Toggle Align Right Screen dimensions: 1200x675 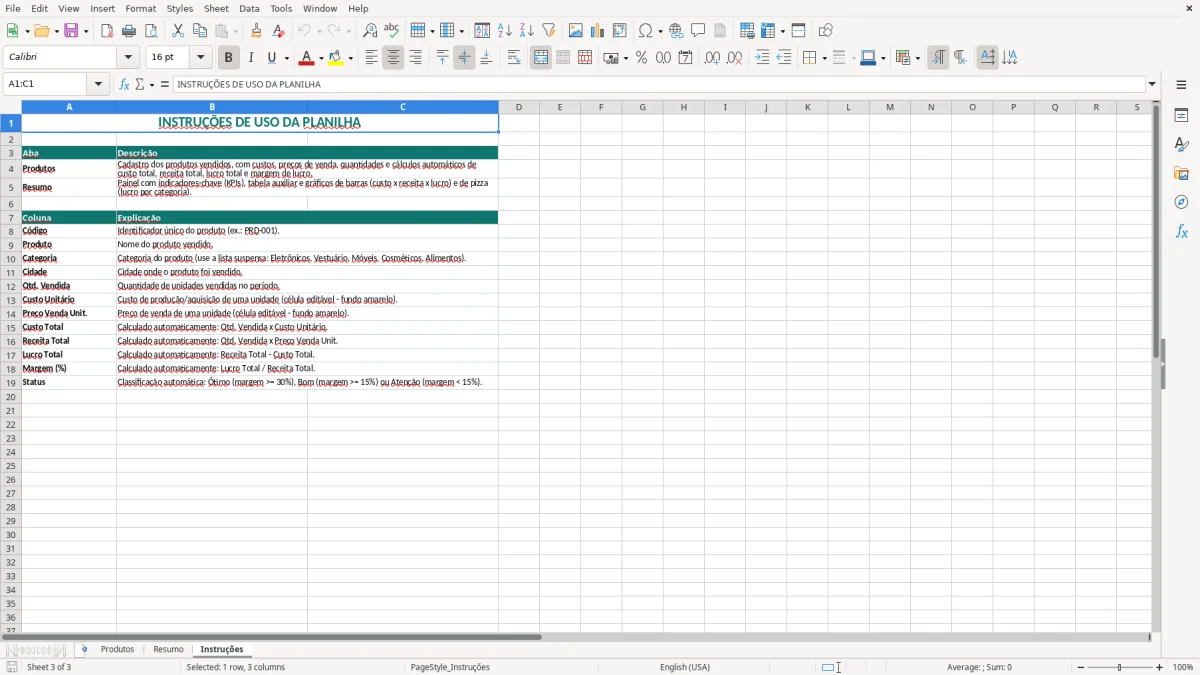click(415, 58)
